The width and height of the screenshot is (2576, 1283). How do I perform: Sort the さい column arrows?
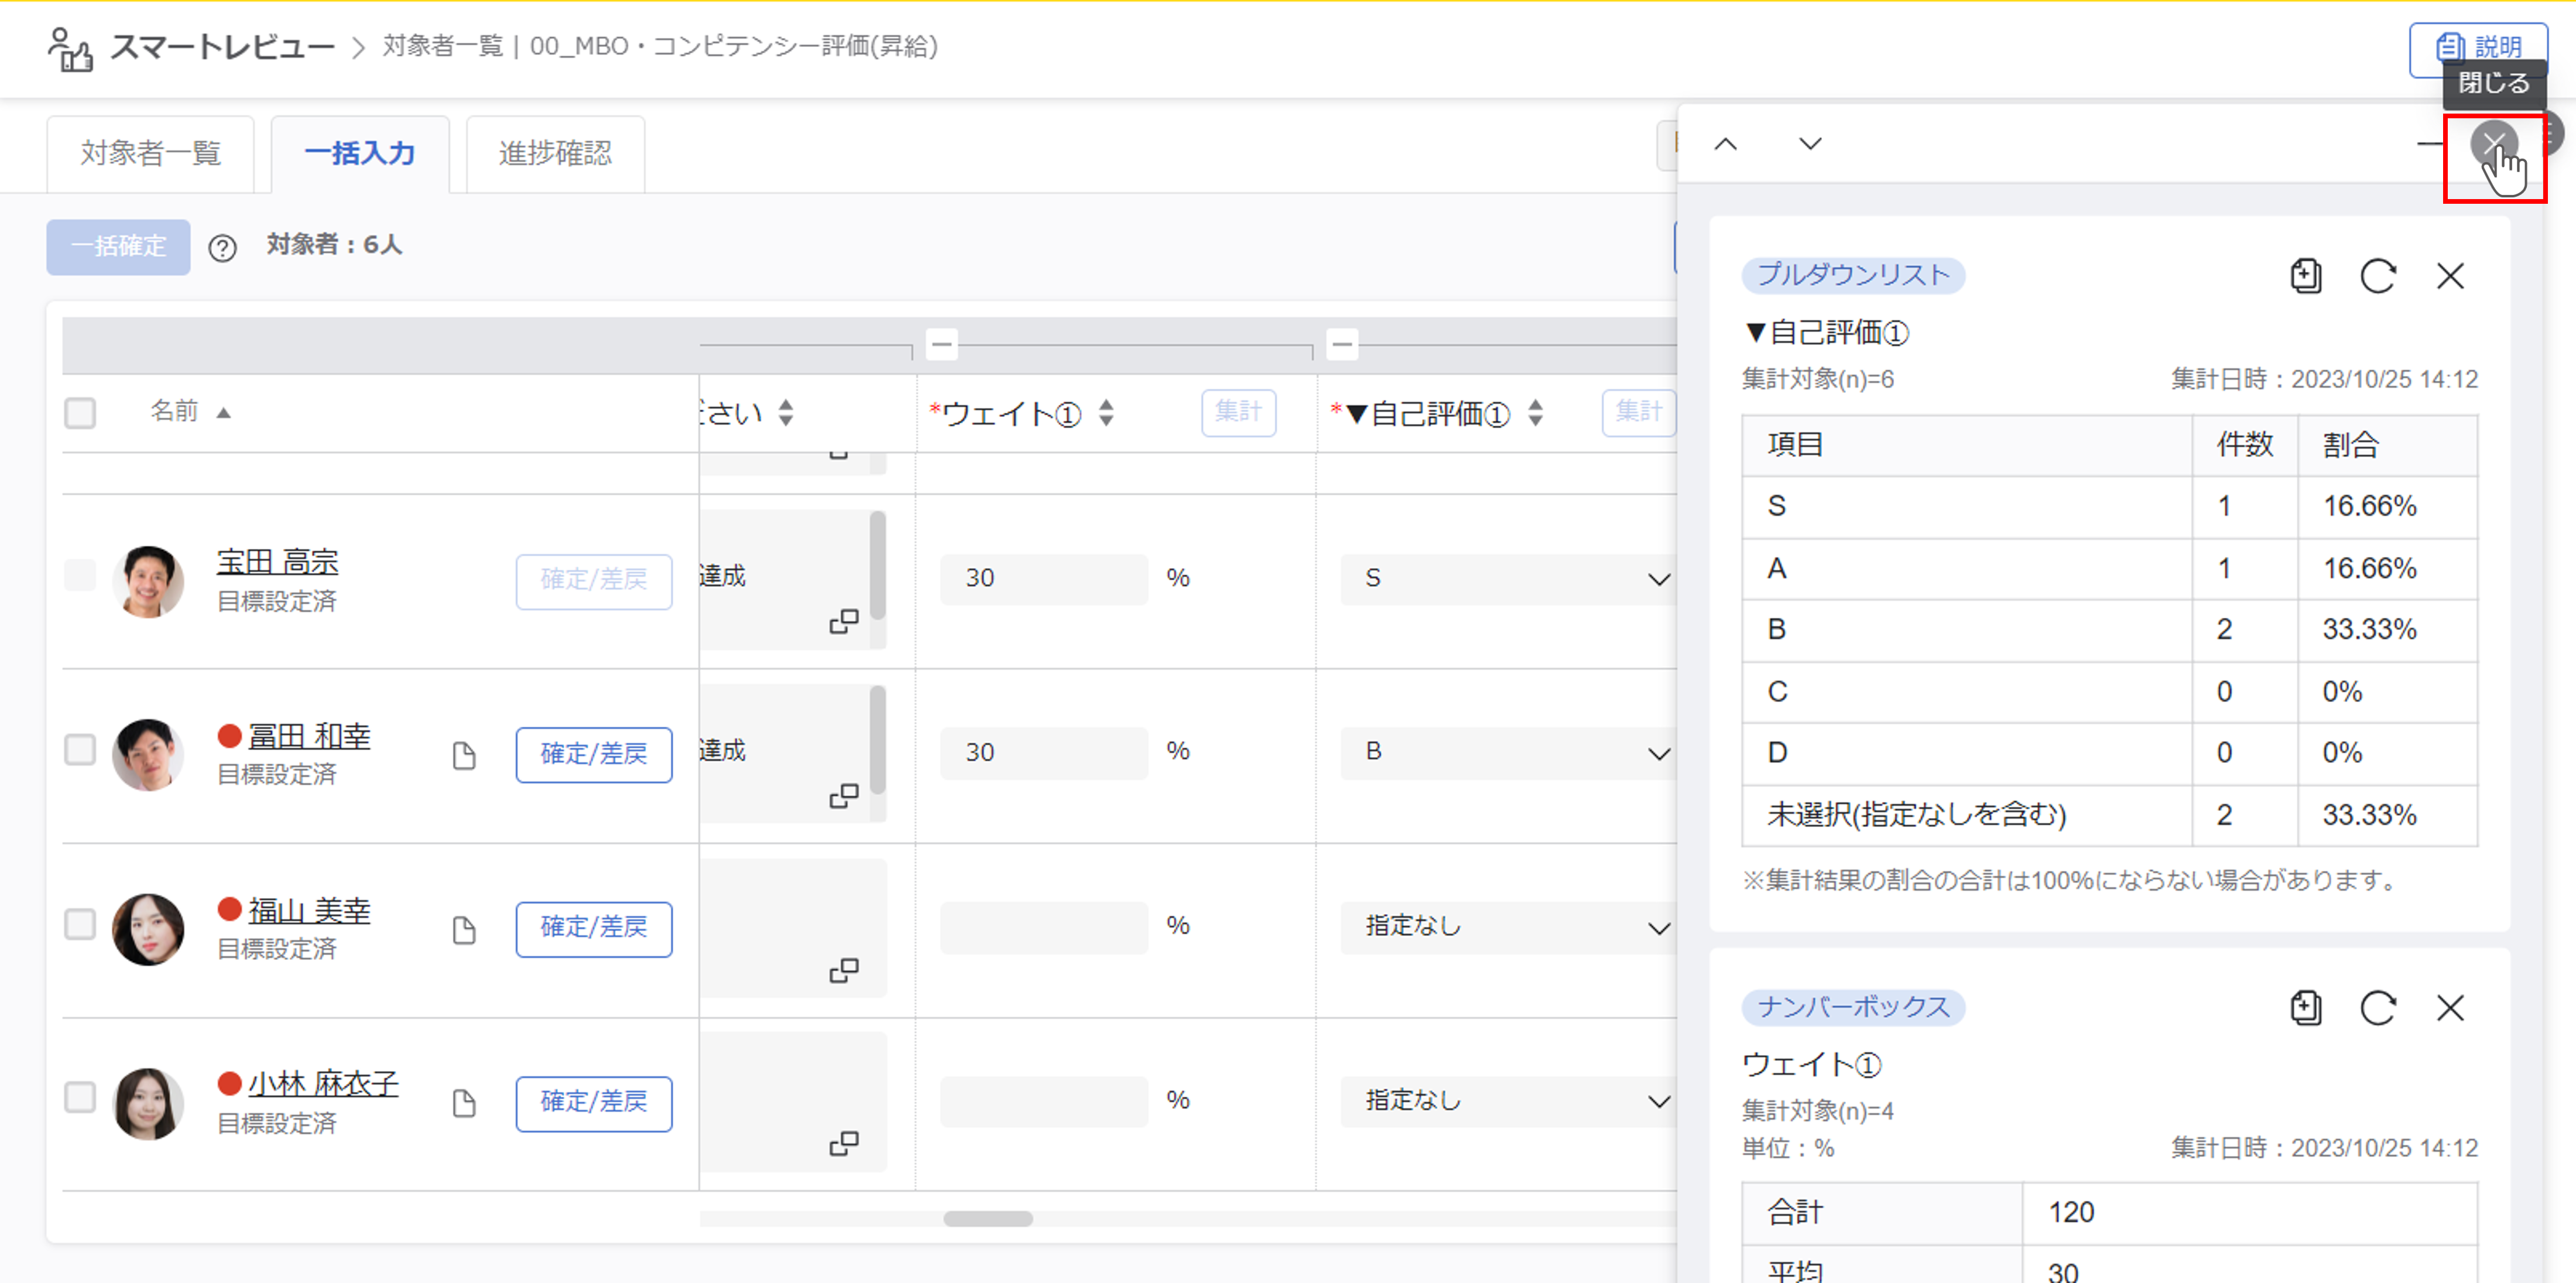coord(786,413)
